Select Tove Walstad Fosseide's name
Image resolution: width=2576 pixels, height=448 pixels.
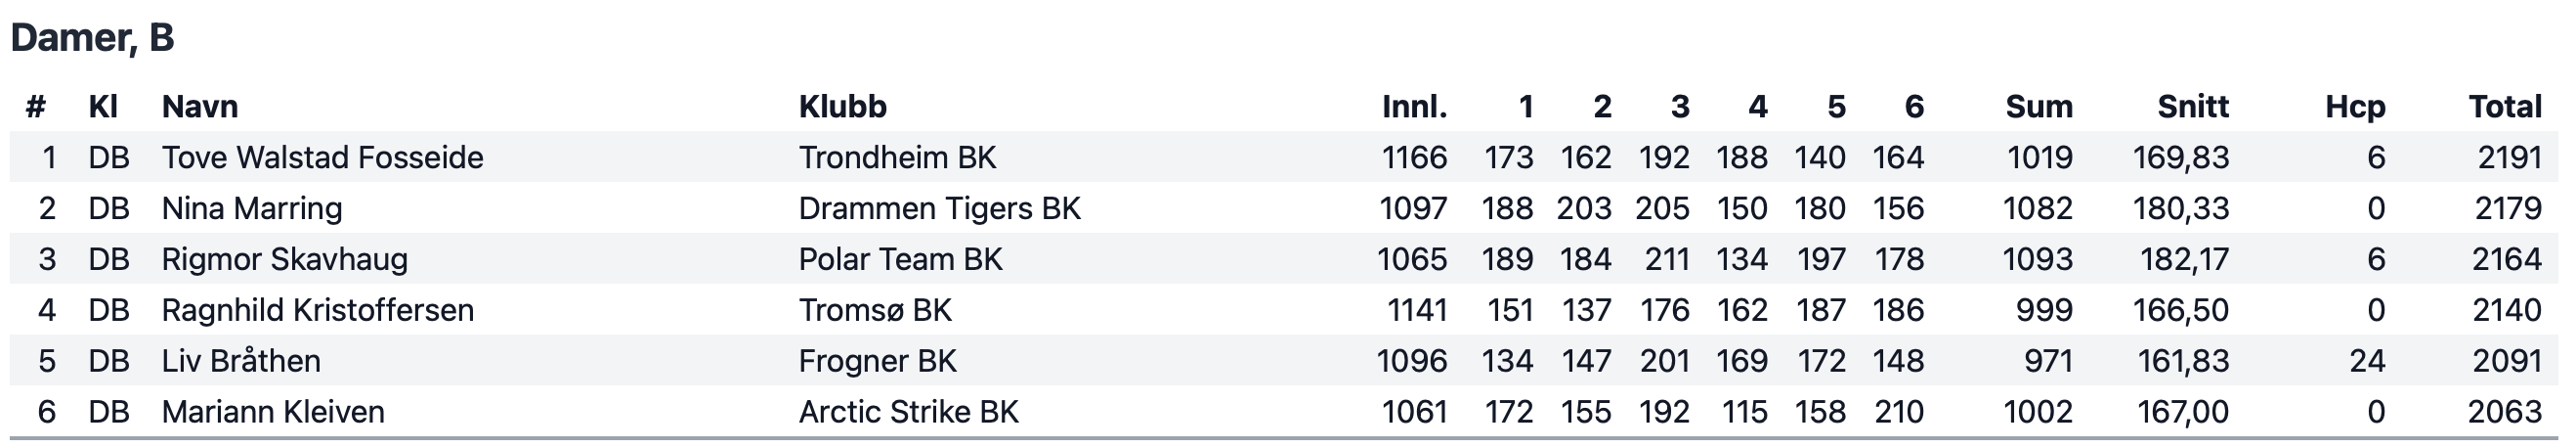(323, 158)
